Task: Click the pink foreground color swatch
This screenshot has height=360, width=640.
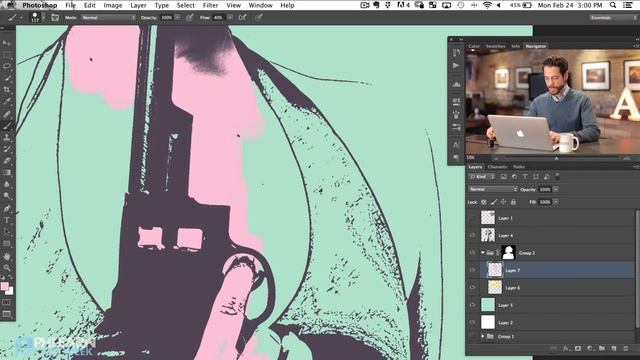Action: pos(4,286)
